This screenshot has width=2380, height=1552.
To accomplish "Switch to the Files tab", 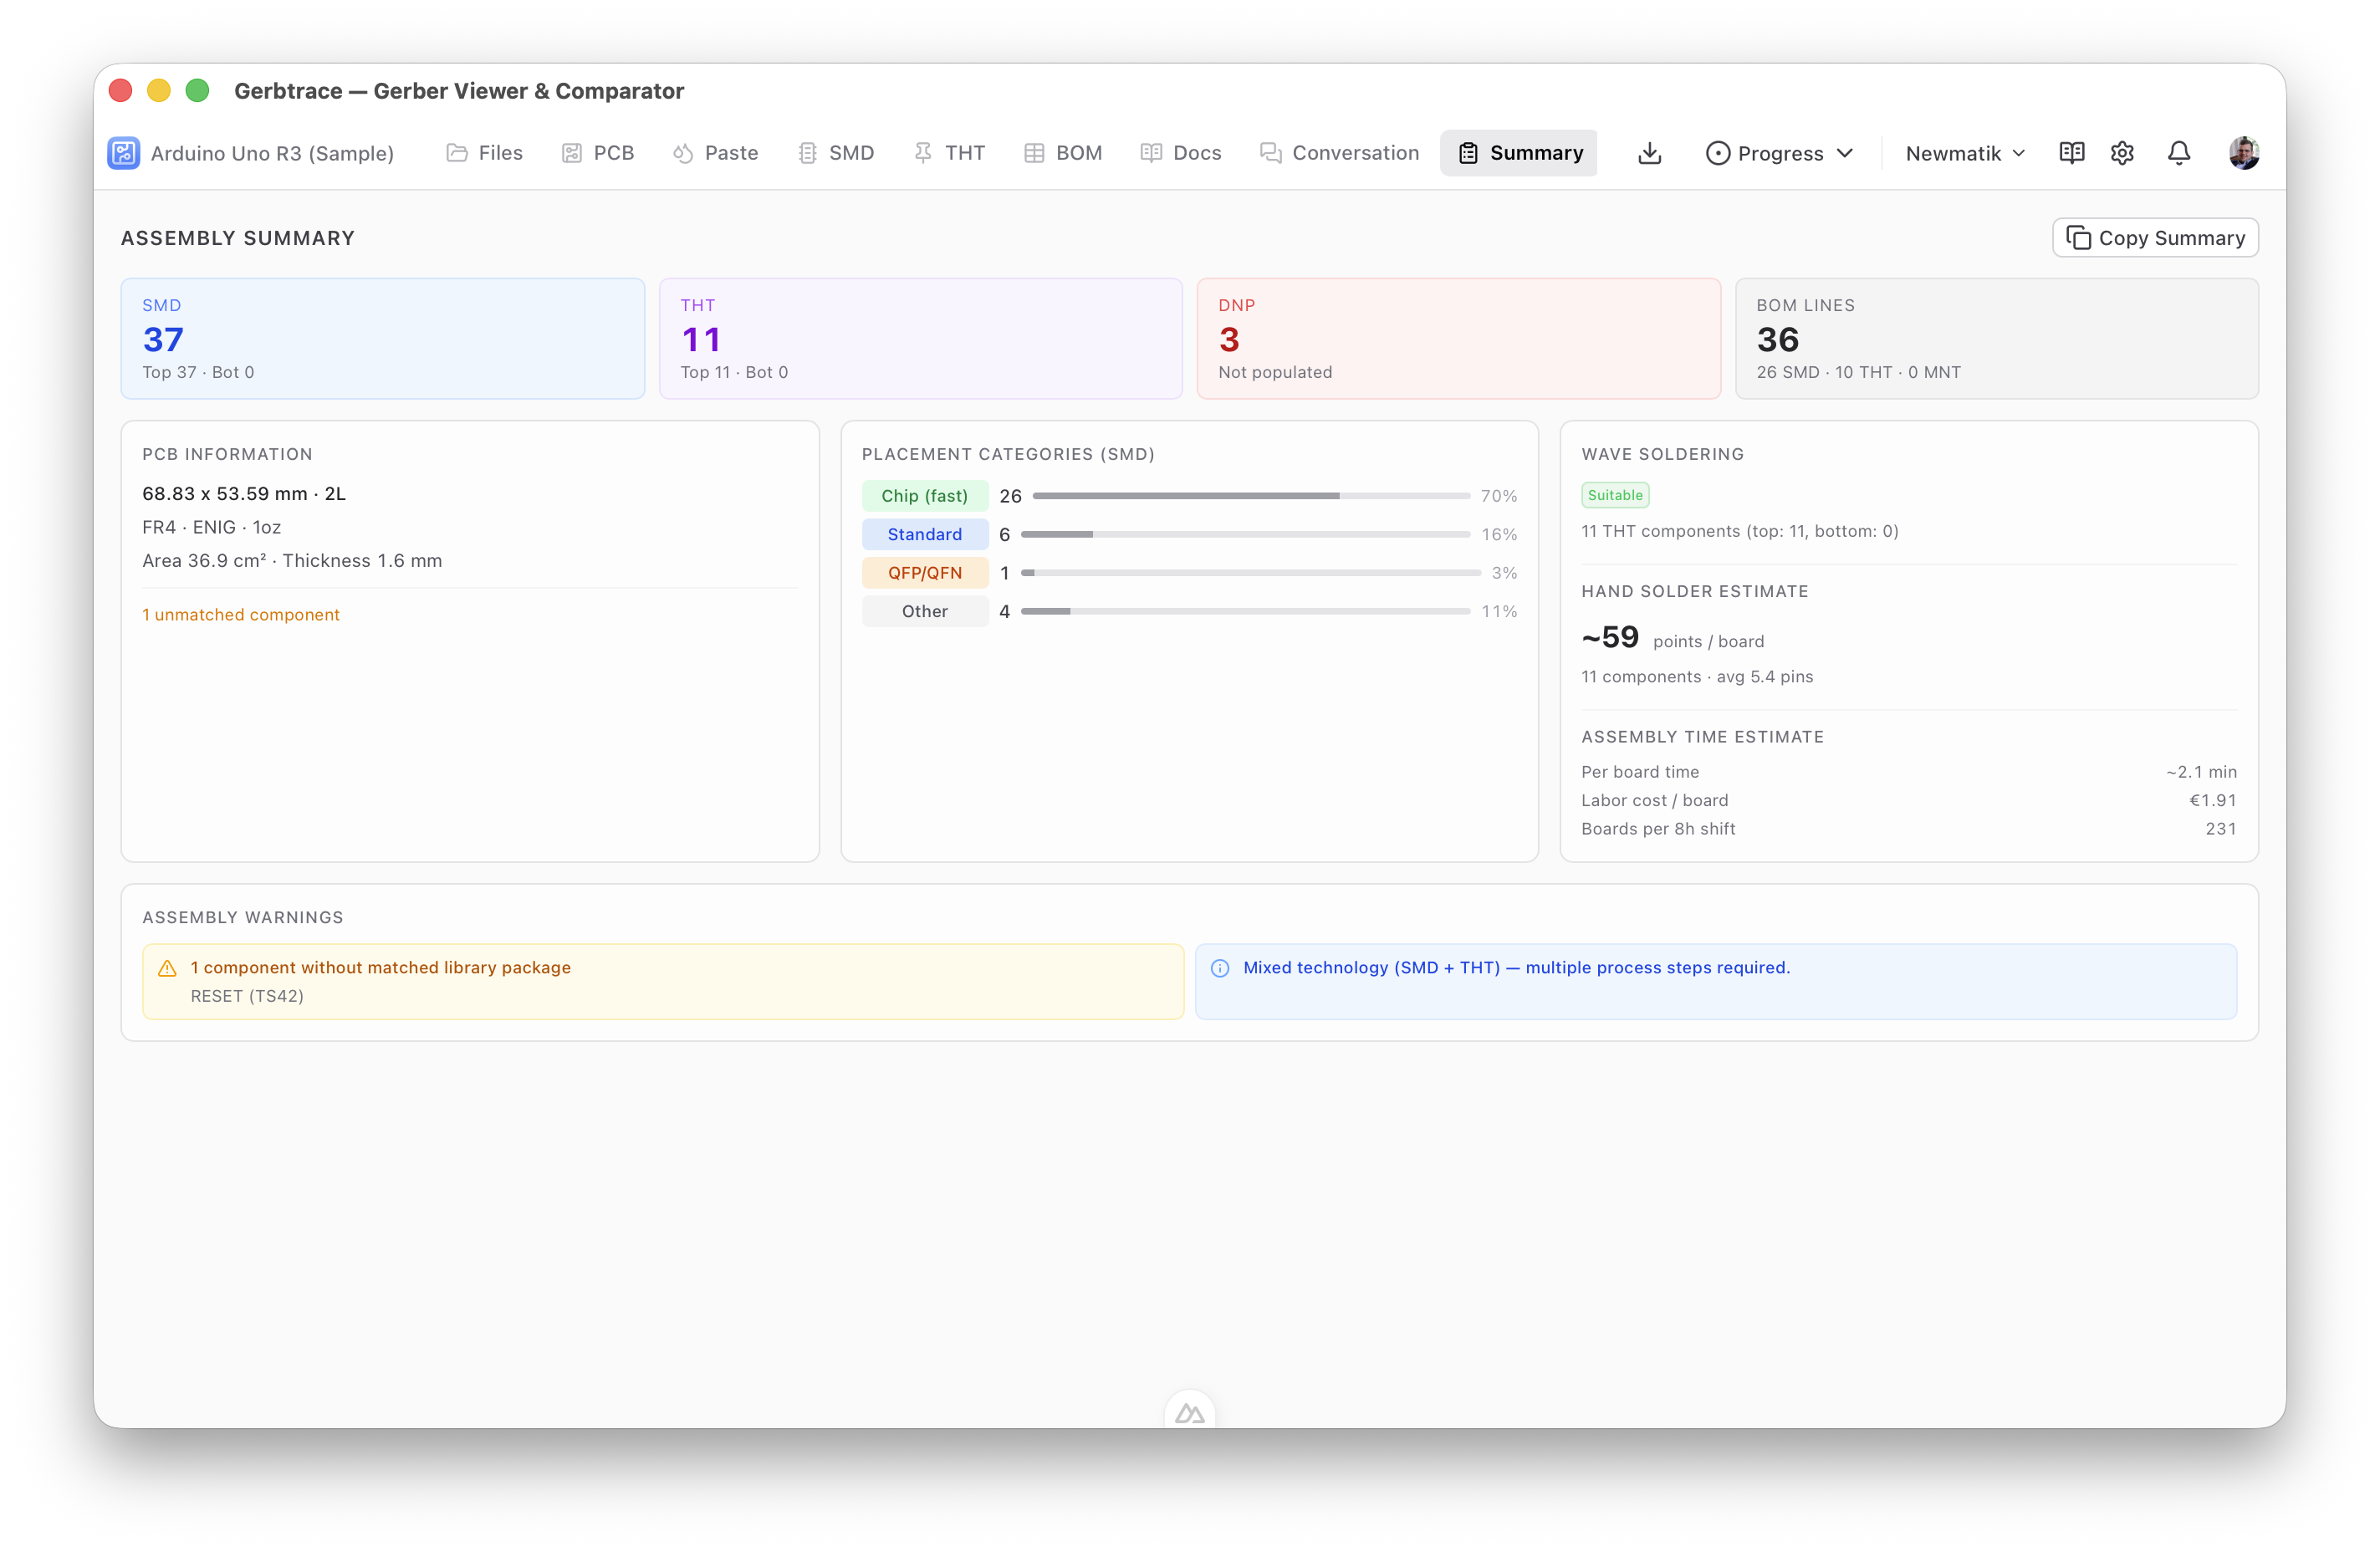I will coord(485,153).
